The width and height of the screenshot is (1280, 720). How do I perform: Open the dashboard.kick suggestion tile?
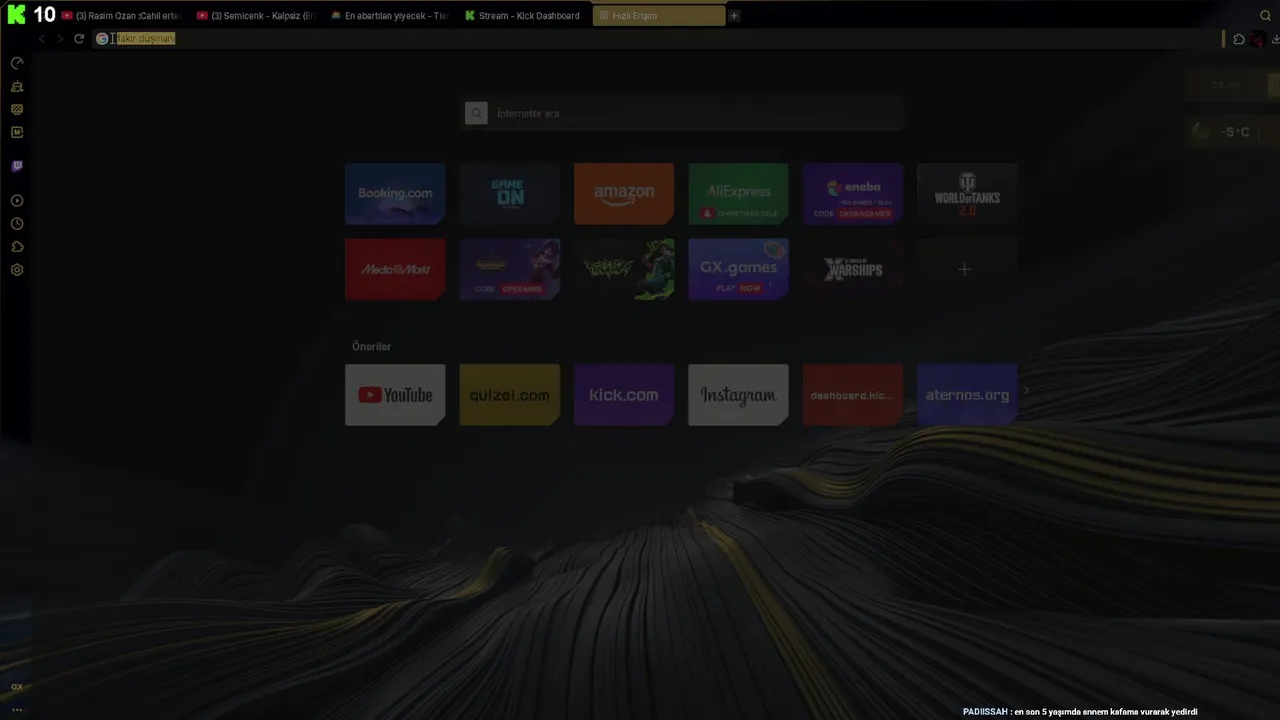[853, 395]
